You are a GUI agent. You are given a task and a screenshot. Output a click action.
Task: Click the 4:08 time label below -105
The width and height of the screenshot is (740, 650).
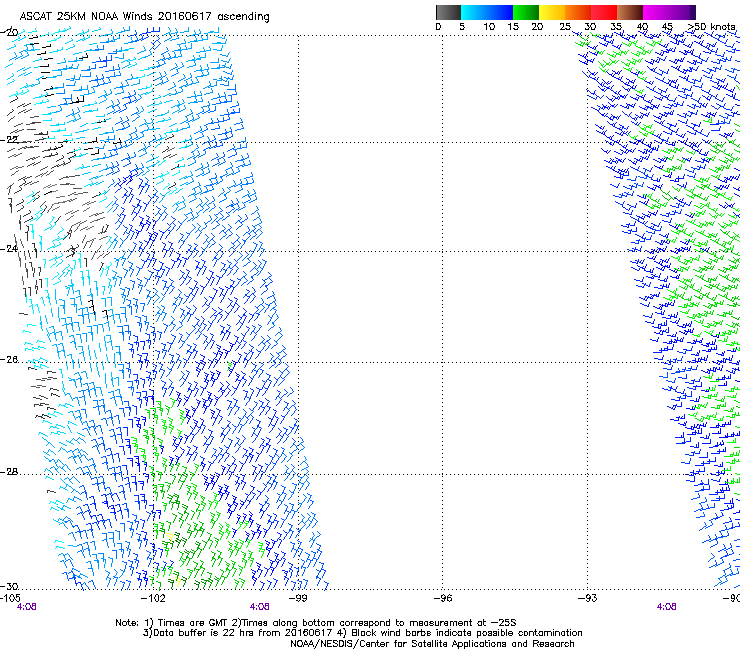pyautogui.click(x=26, y=607)
